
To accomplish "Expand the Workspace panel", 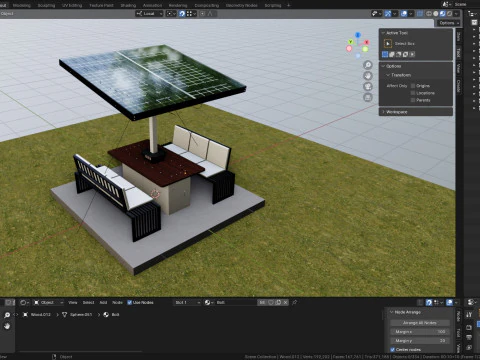I will (x=383, y=112).
